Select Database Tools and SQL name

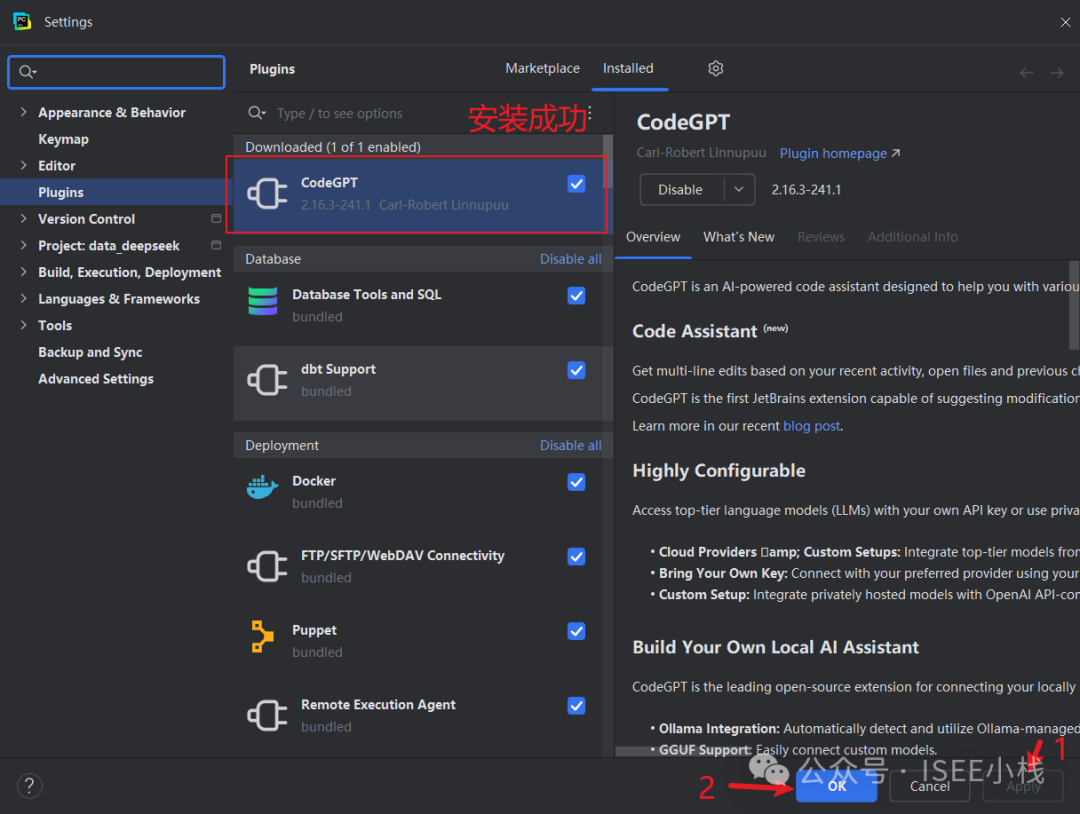pyautogui.click(x=366, y=294)
